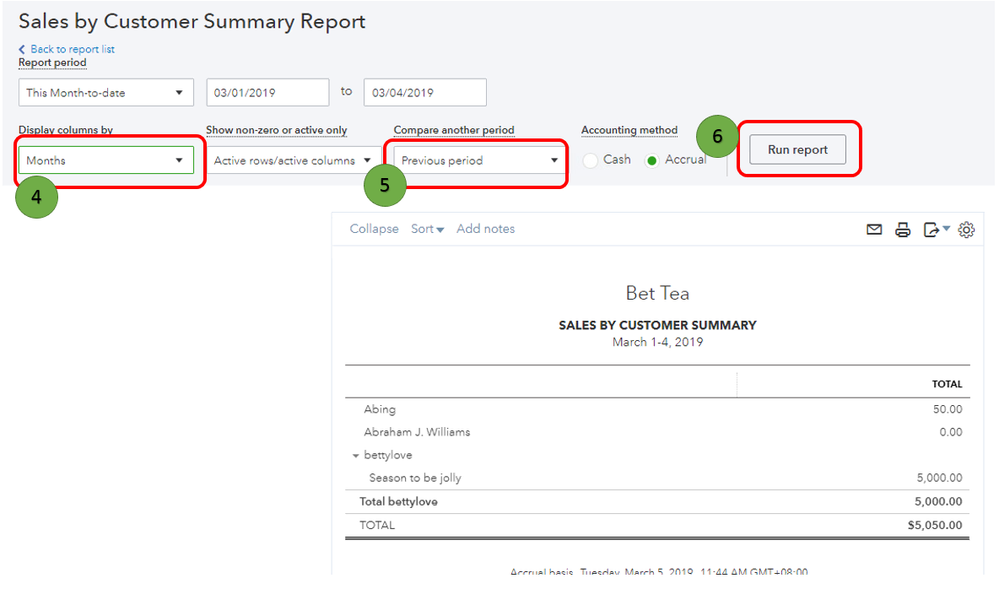Click the Compare another period label
Screen dimensions: 999x595
click(x=454, y=130)
